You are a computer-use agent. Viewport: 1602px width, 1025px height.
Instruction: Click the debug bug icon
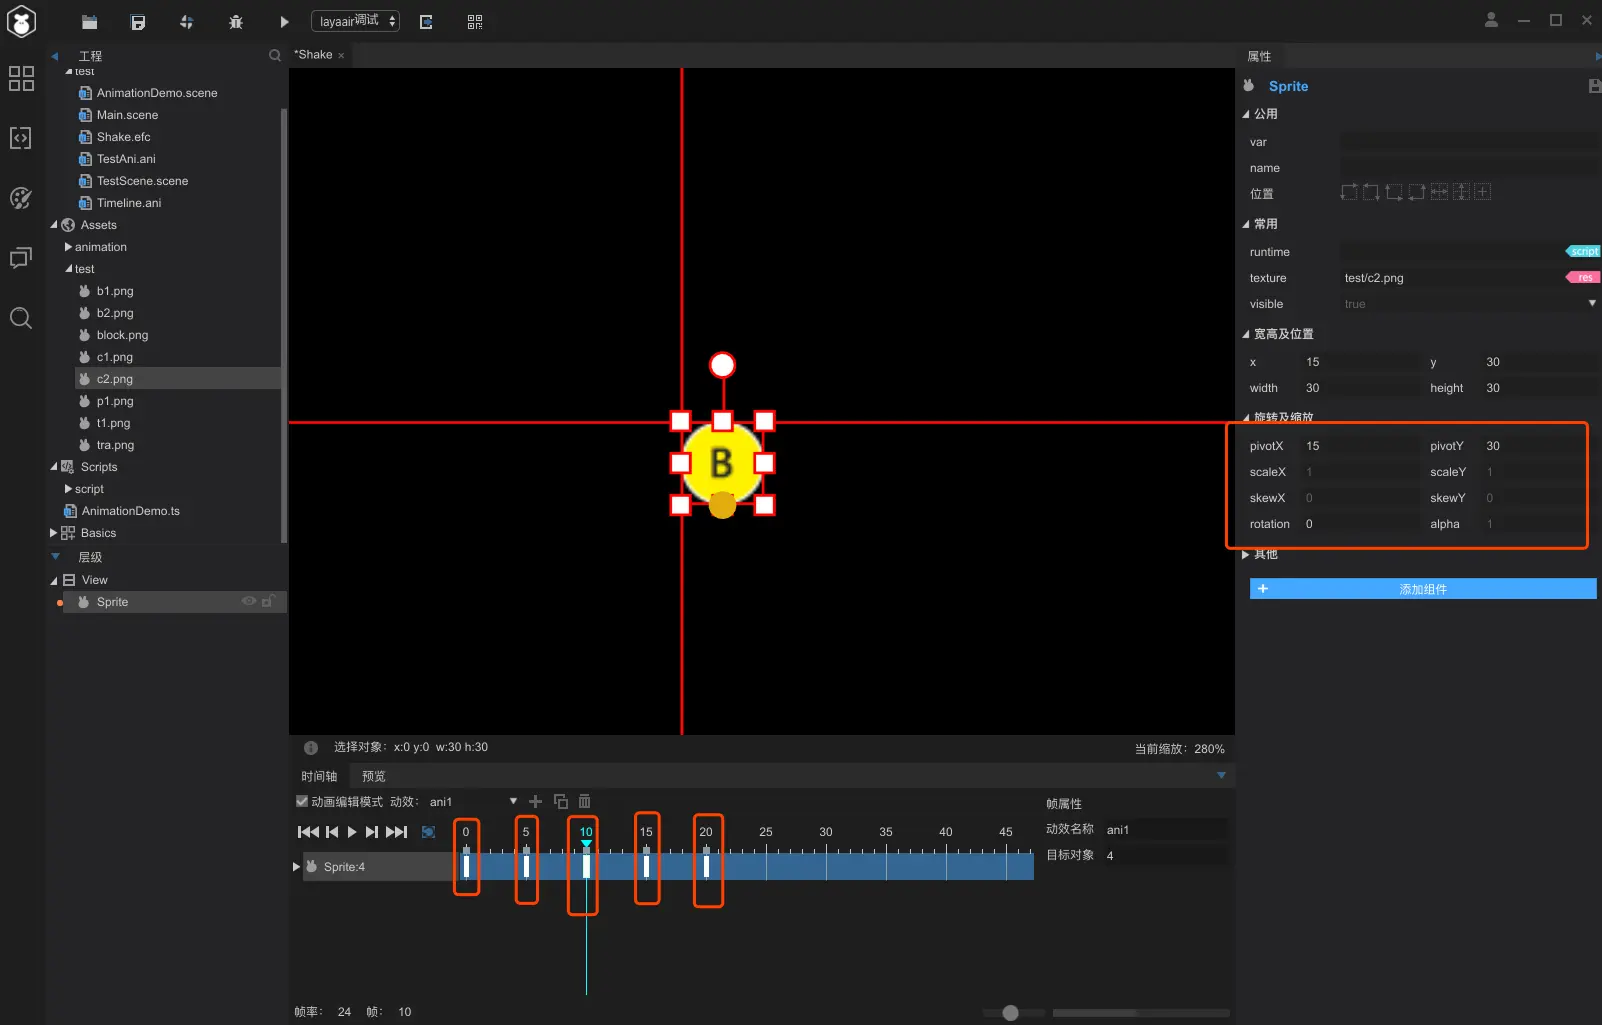(x=236, y=22)
